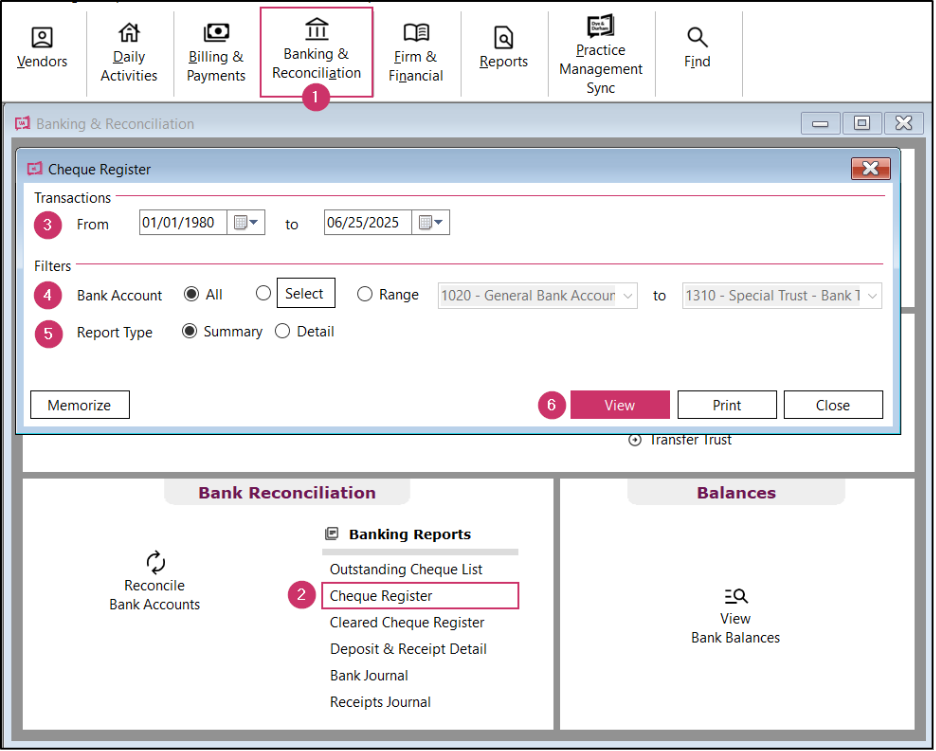The image size is (936, 751).
Task: Expand the 1020 - General Bank Account dropdown
Action: (627, 296)
